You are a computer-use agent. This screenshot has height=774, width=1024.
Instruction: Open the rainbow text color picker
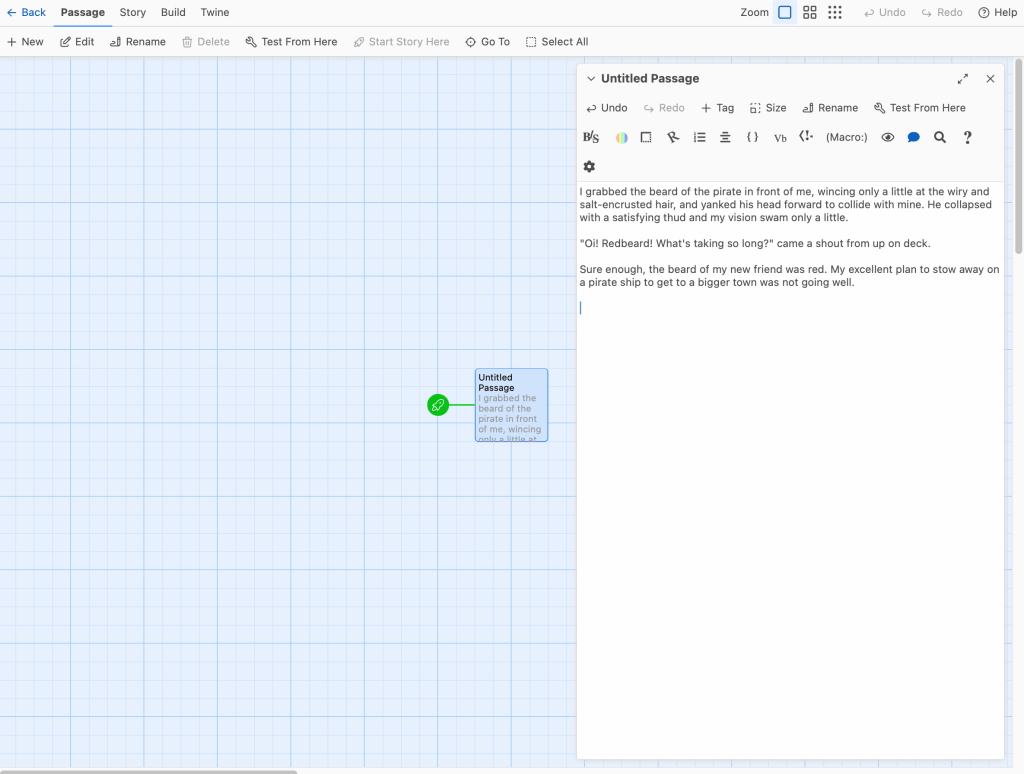pyautogui.click(x=621, y=137)
